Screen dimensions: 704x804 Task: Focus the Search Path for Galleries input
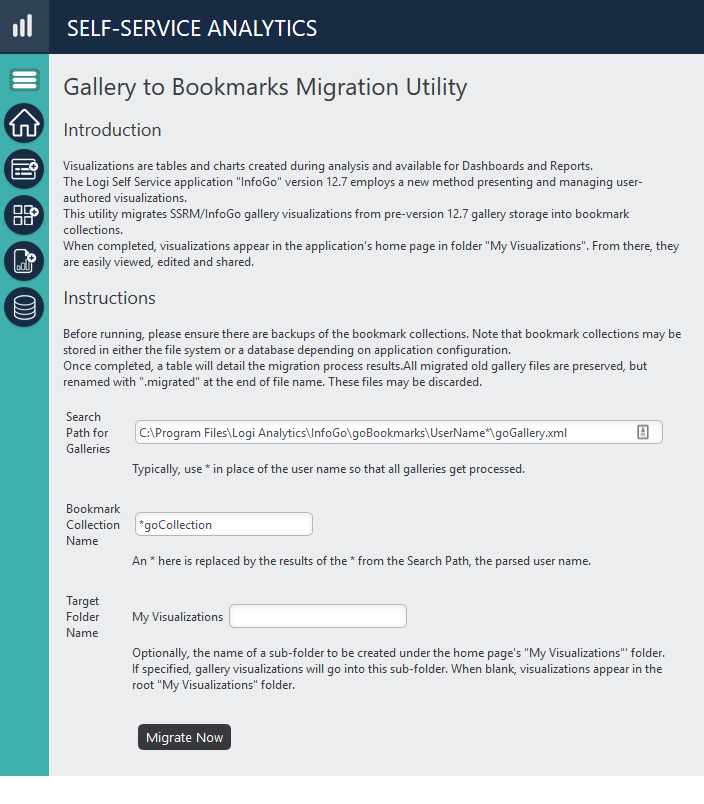click(398, 432)
